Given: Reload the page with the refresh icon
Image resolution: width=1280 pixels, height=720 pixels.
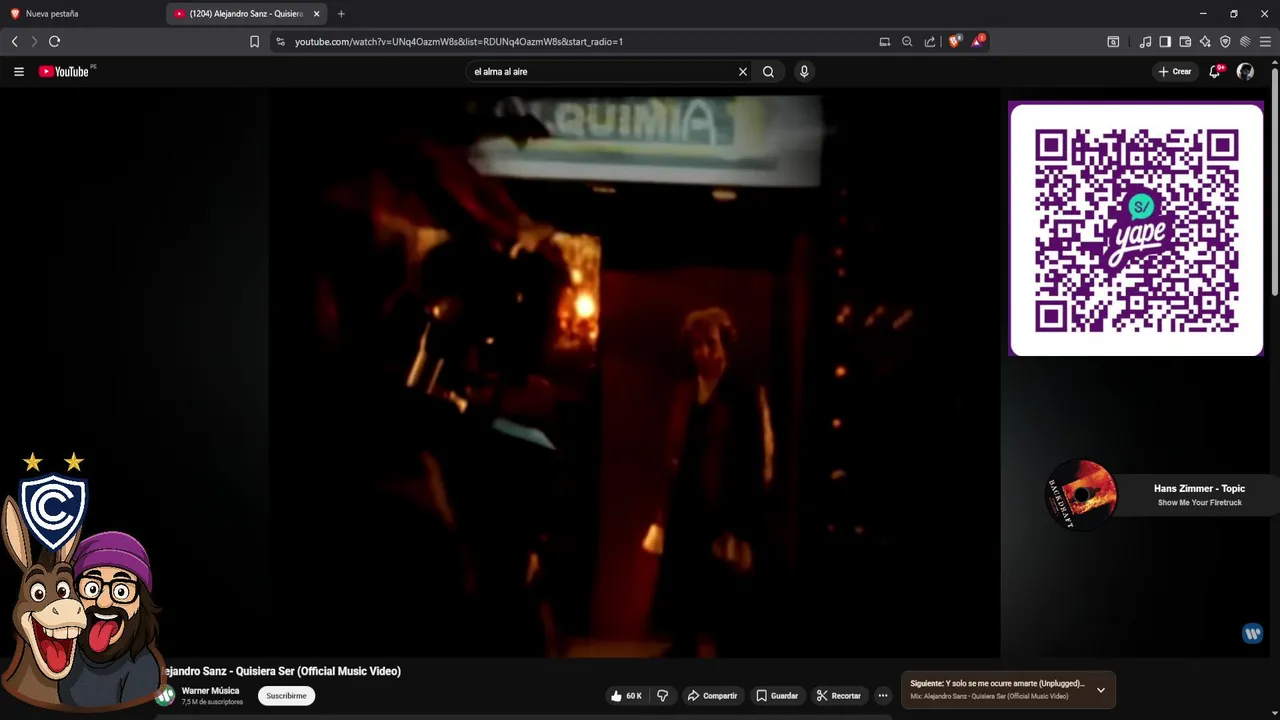Looking at the screenshot, I should tap(54, 42).
